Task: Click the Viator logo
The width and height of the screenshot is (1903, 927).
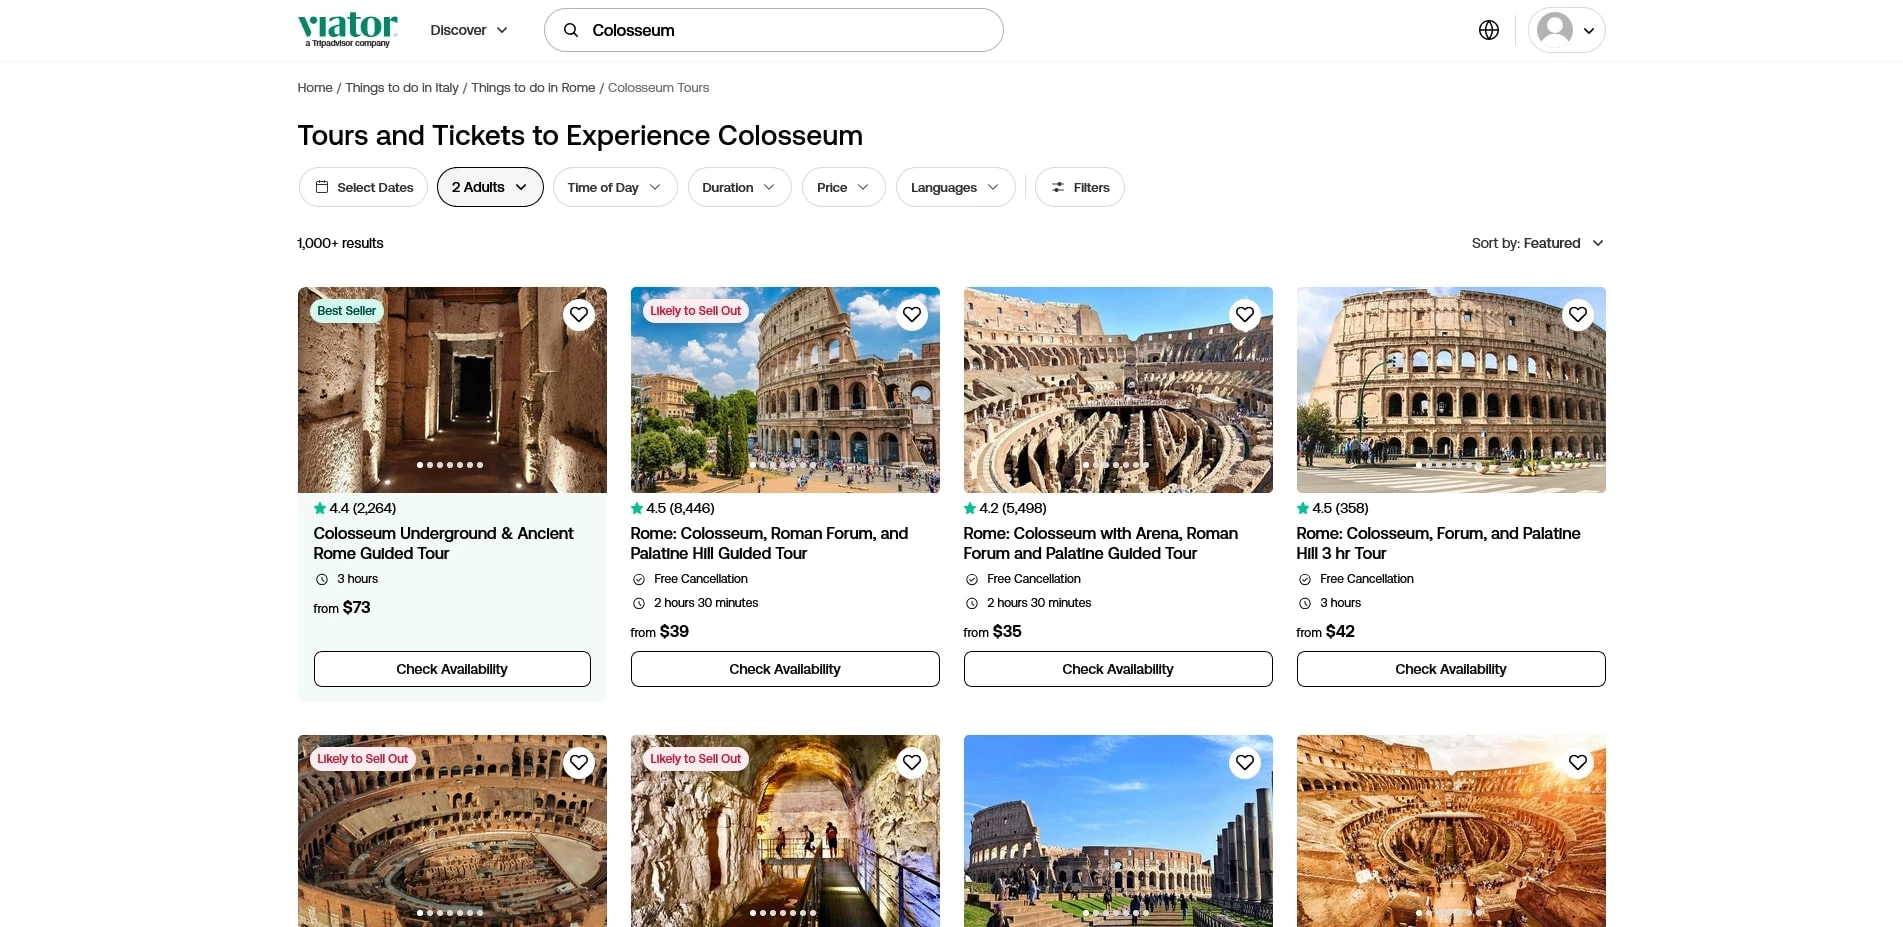Action: point(347,29)
